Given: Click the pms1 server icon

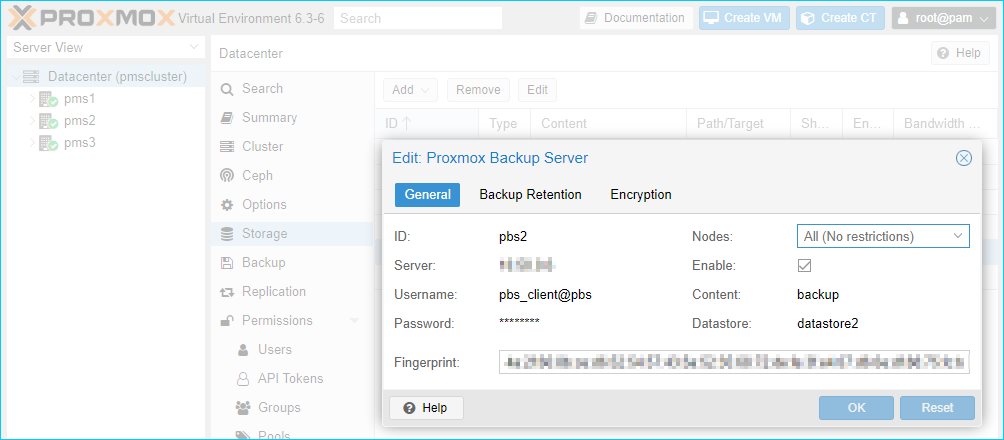Looking at the screenshot, I should tap(48, 99).
